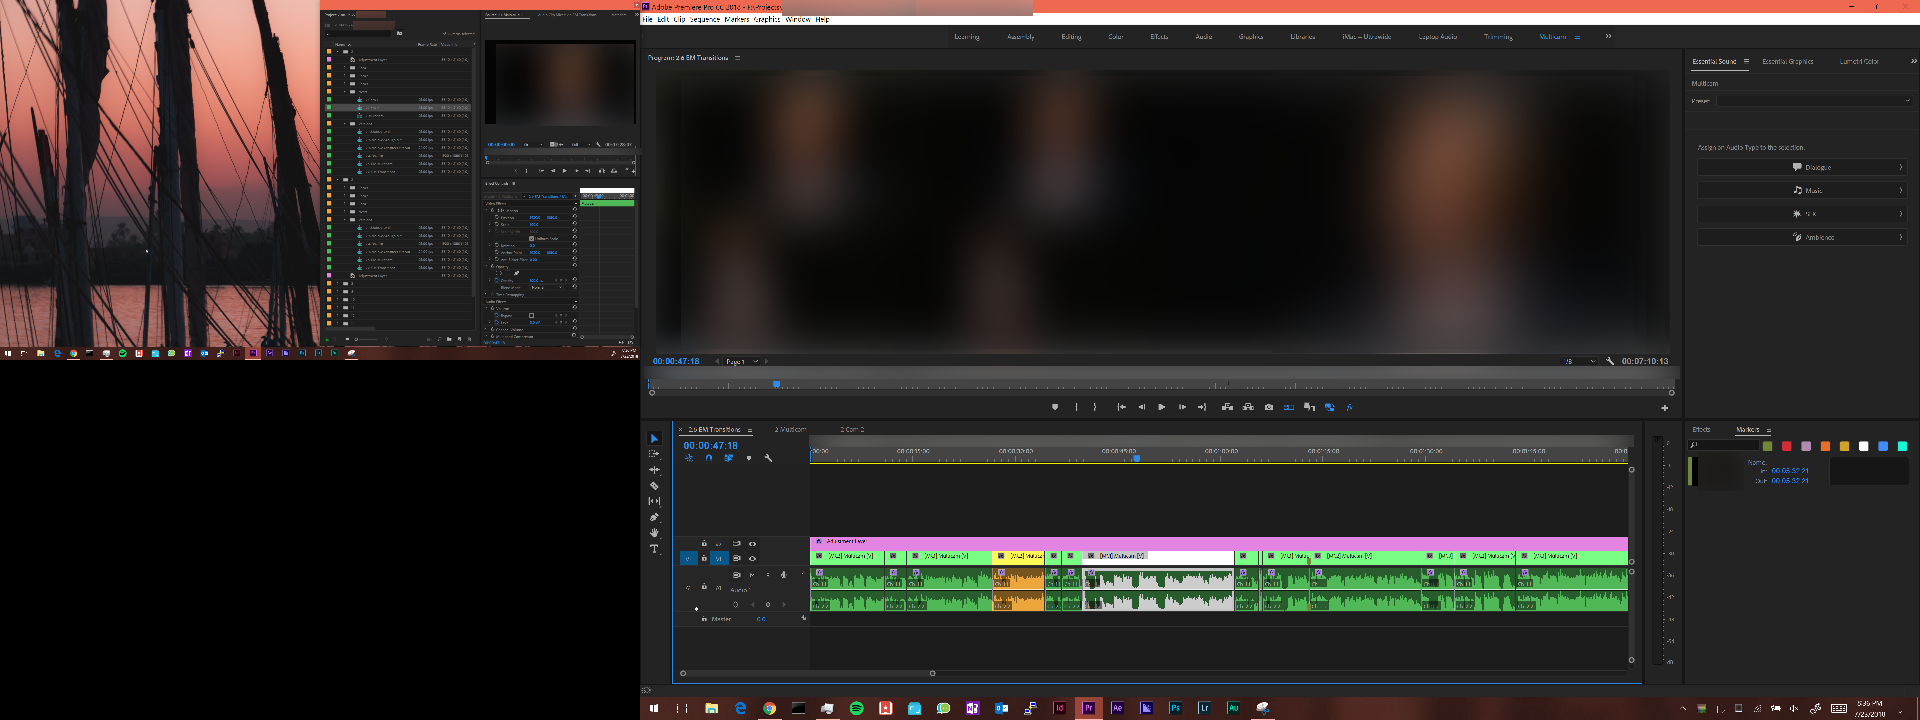Step back one frame
The height and width of the screenshot is (720, 1920).
(1141, 407)
